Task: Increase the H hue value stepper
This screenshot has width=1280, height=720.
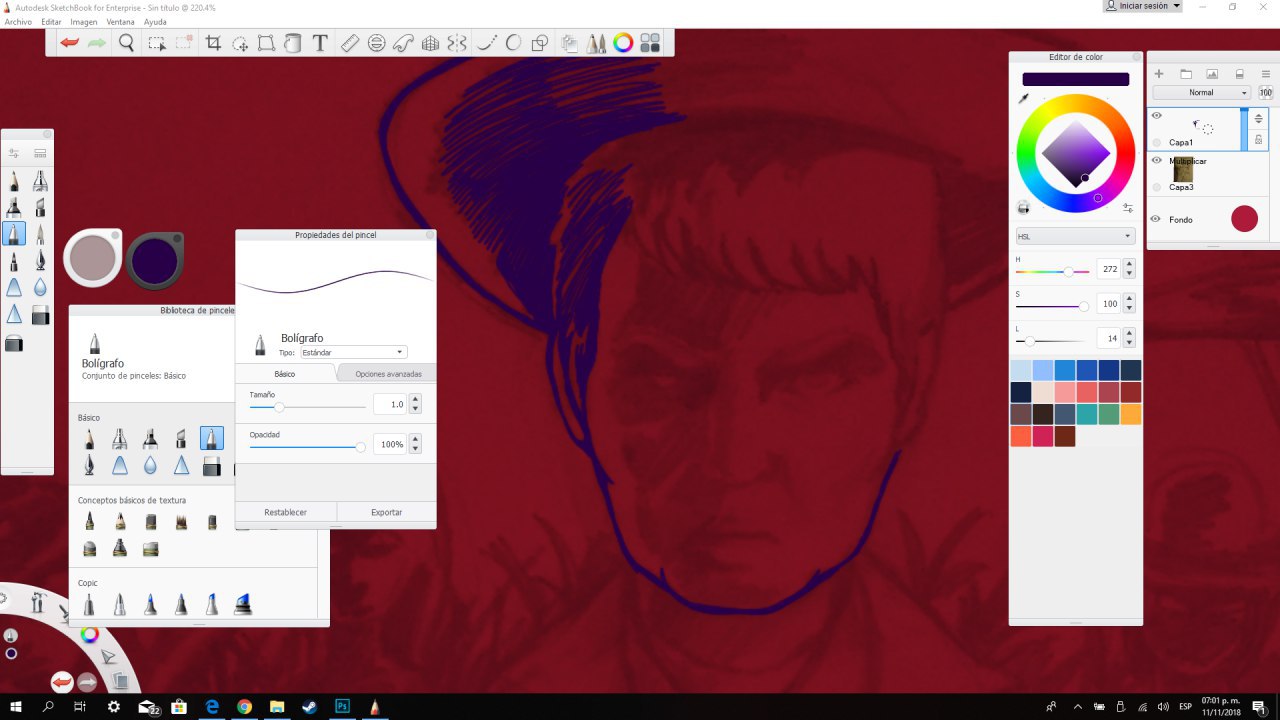Action: (1129, 264)
